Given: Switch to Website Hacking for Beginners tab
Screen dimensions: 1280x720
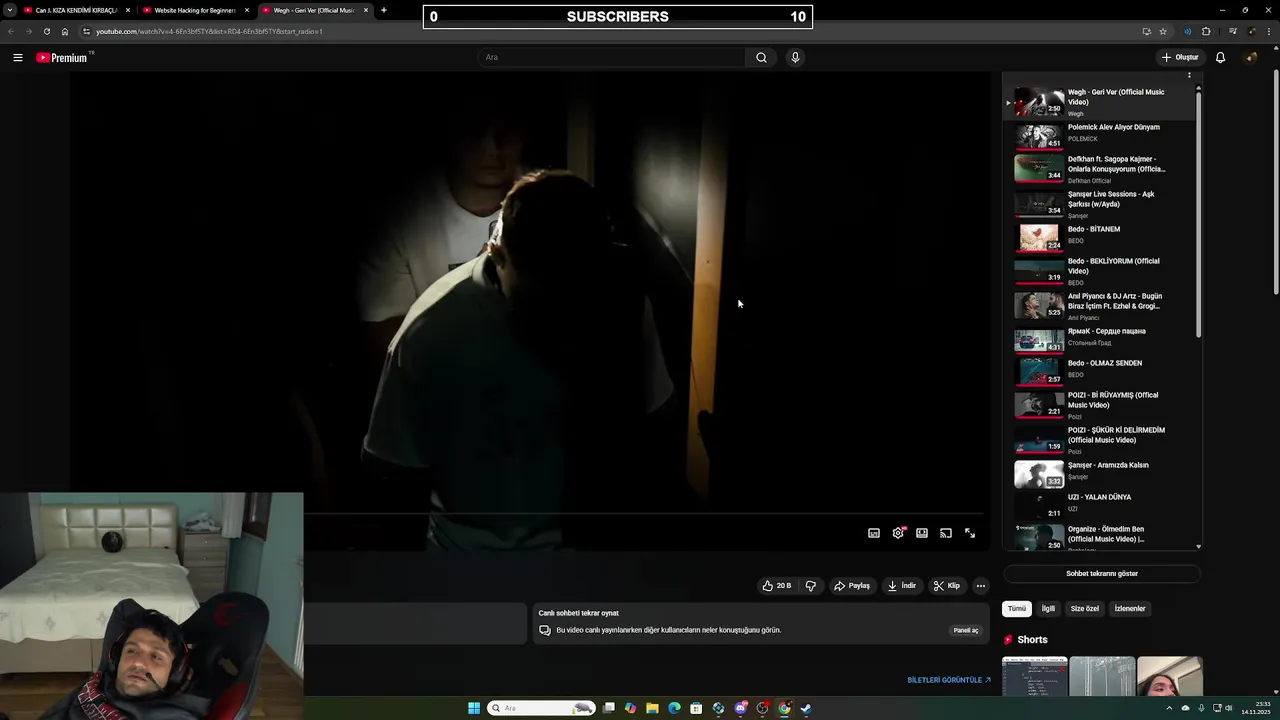Looking at the screenshot, I should coord(195,10).
